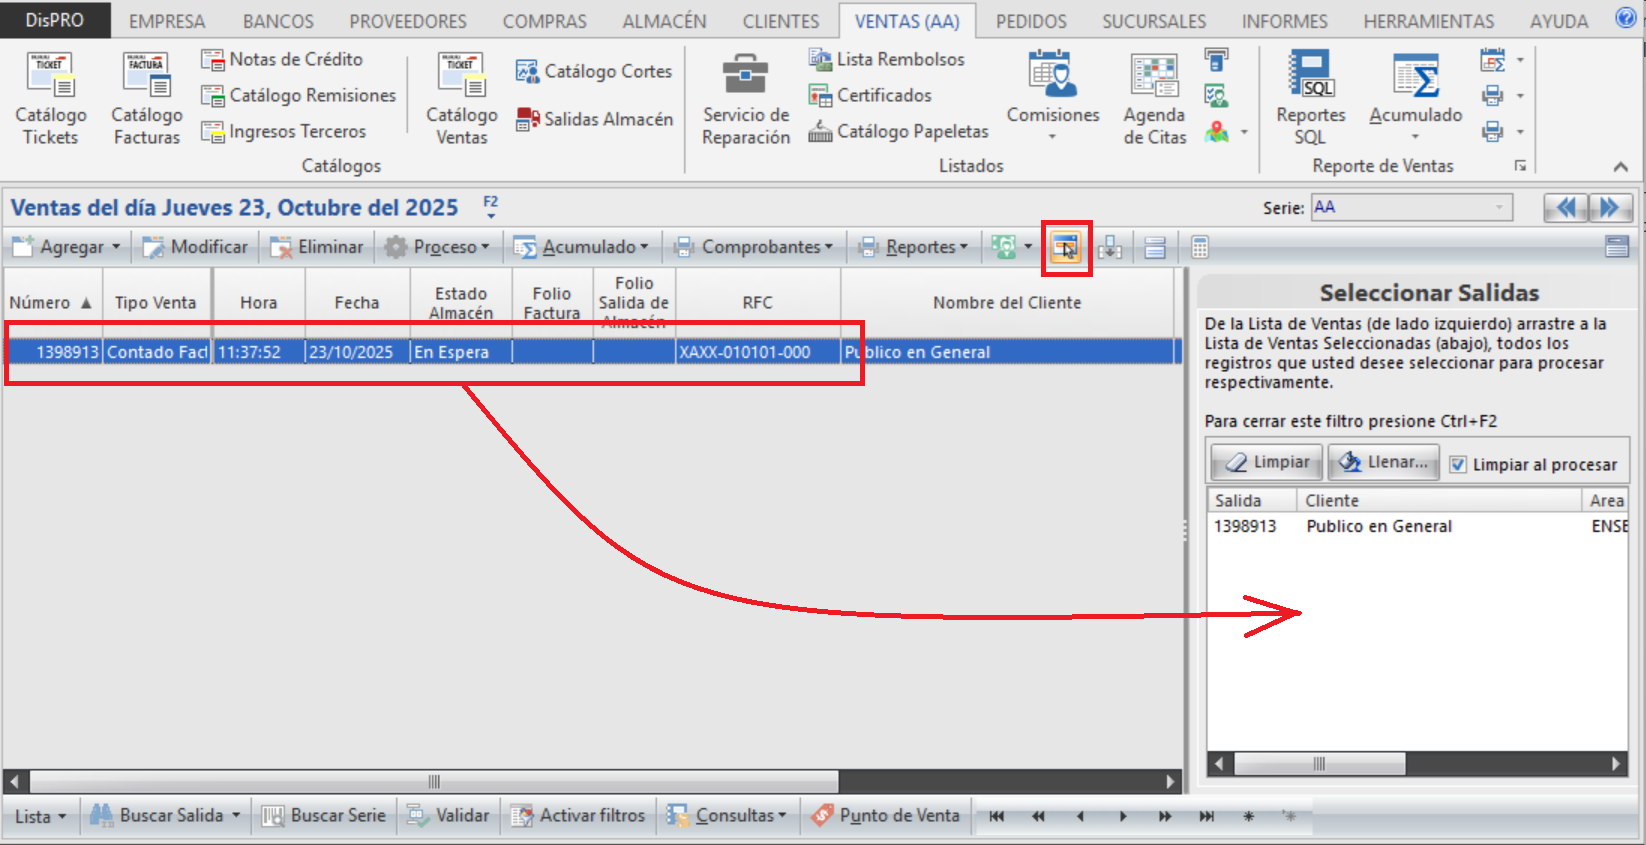This screenshot has width=1646, height=845.
Task: Click the Salidas Almacén truck icon
Action: [528, 120]
